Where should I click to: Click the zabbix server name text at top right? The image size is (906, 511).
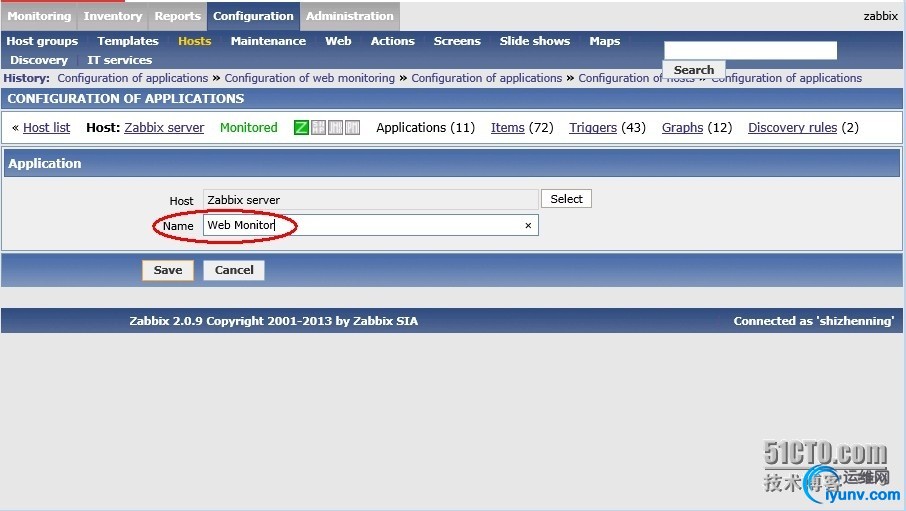click(881, 16)
